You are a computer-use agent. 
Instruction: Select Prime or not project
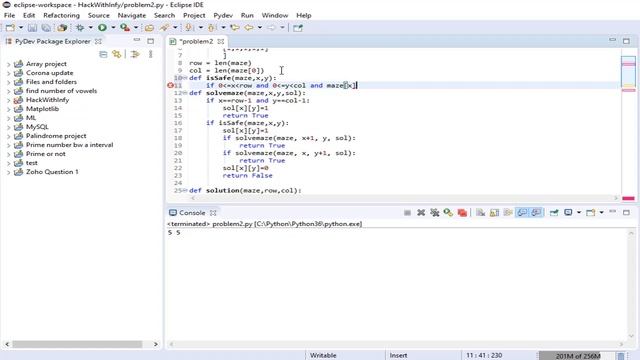[x=45, y=153]
